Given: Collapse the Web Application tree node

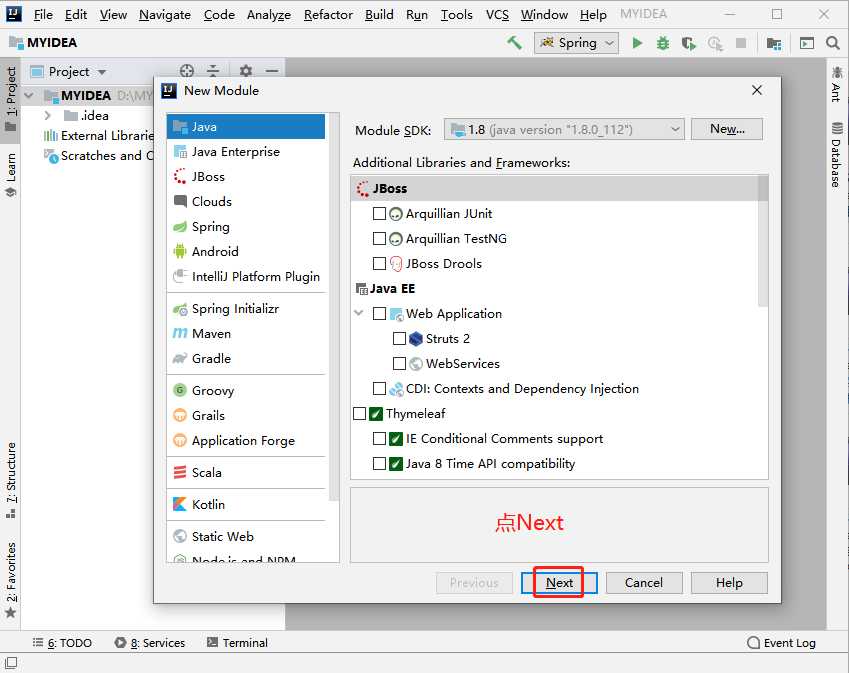Looking at the screenshot, I should pyautogui.click(x=358, y=313).
